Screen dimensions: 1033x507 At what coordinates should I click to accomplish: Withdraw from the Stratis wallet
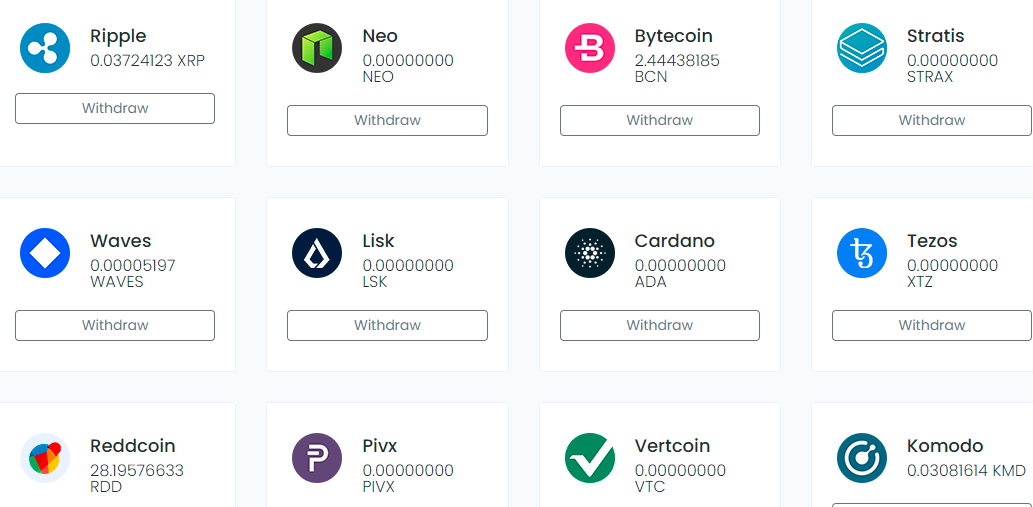(932, 120)
